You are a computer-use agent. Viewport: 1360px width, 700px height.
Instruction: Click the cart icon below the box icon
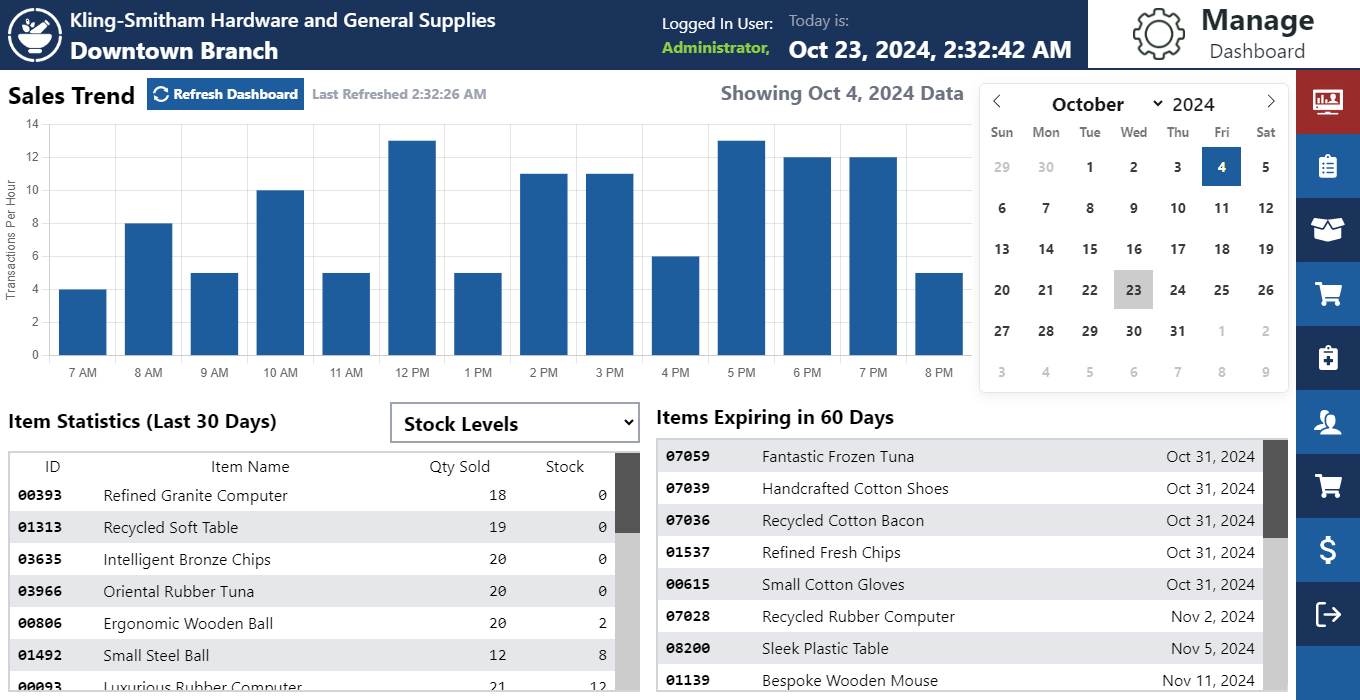1327,294
